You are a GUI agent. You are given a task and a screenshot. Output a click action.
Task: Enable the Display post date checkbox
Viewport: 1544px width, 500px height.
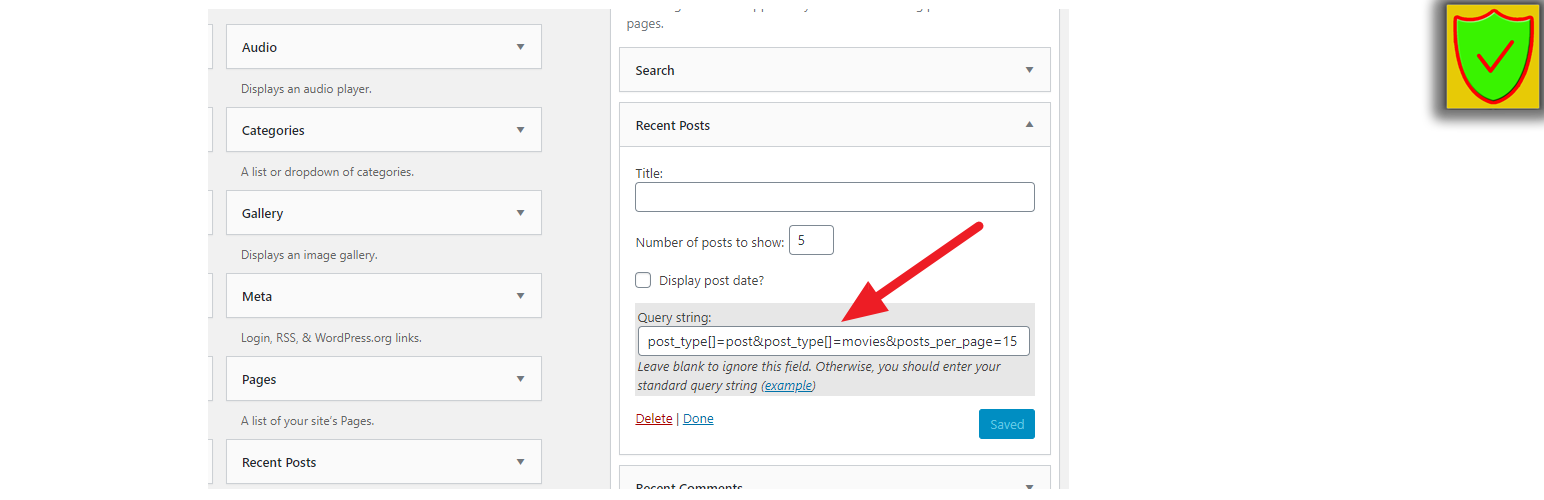644,281
